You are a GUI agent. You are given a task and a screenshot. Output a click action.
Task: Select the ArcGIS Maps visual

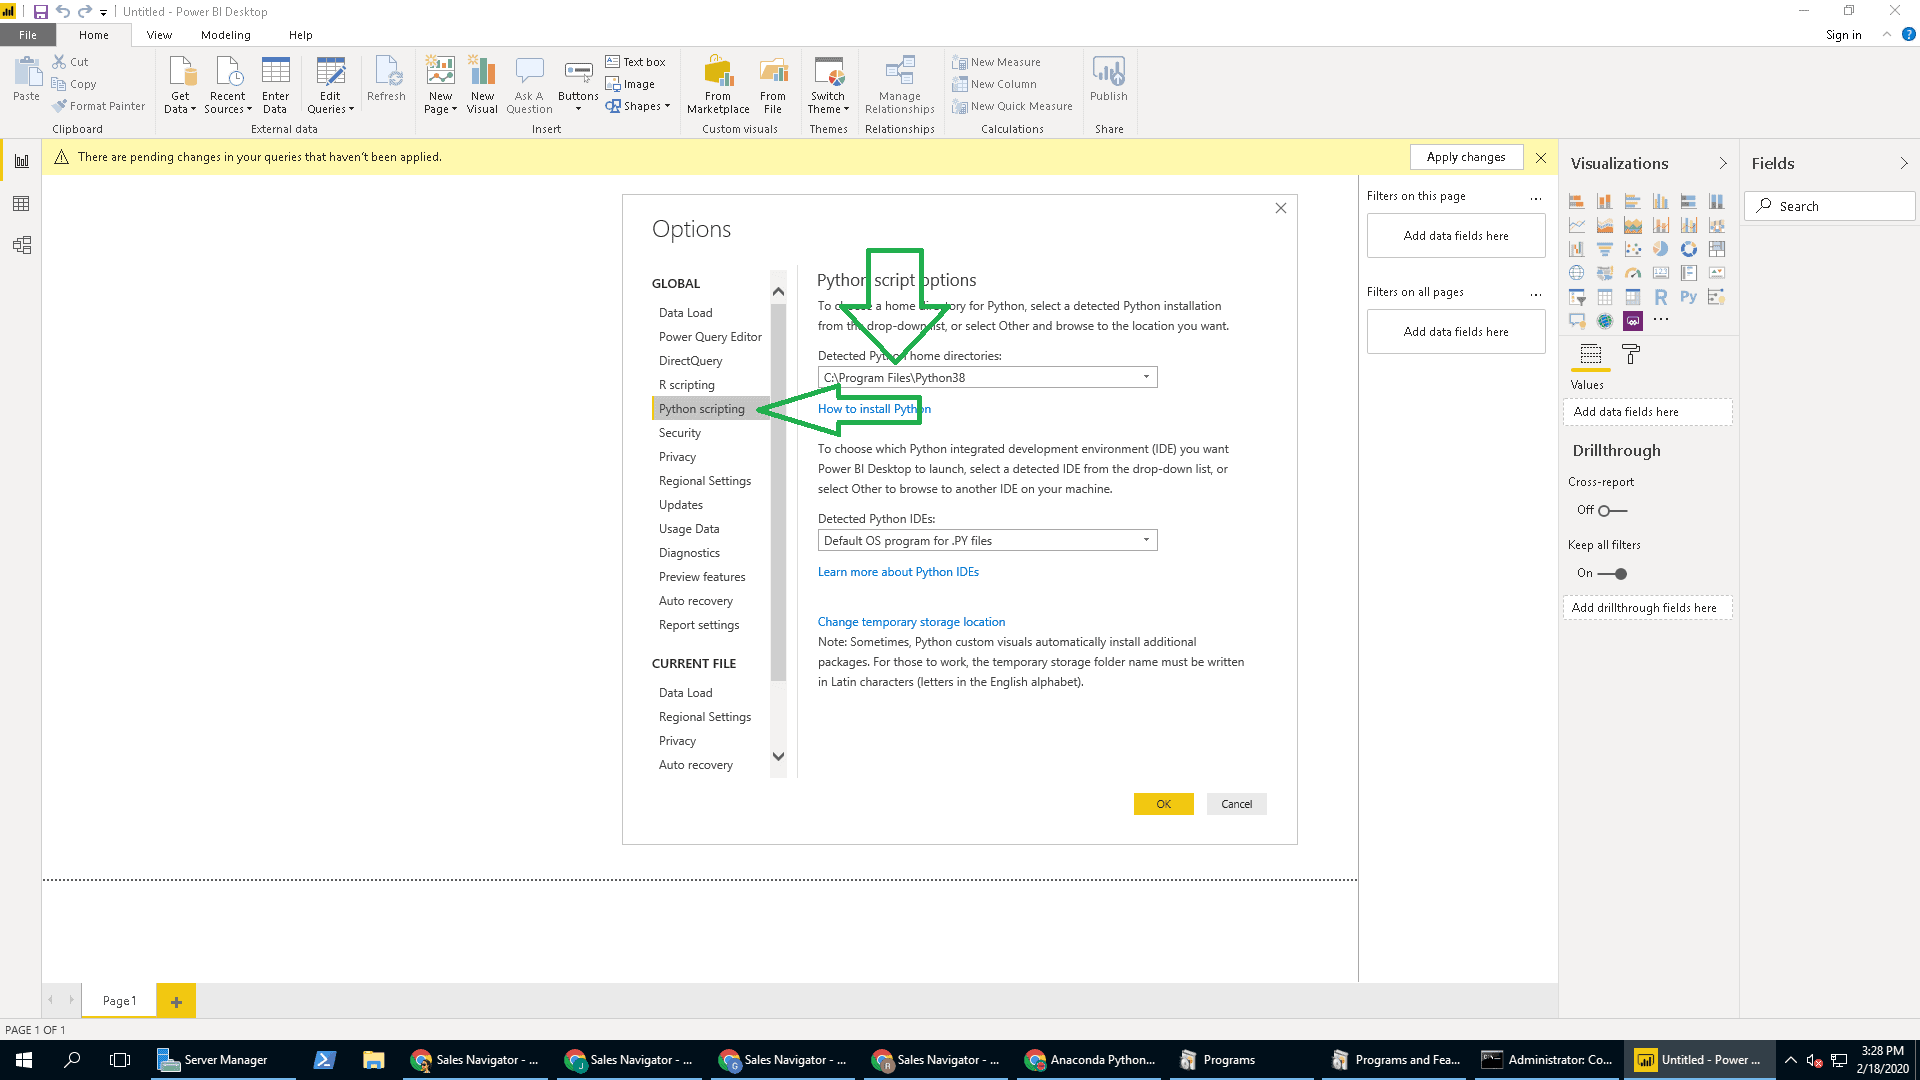pos(1605,321)
